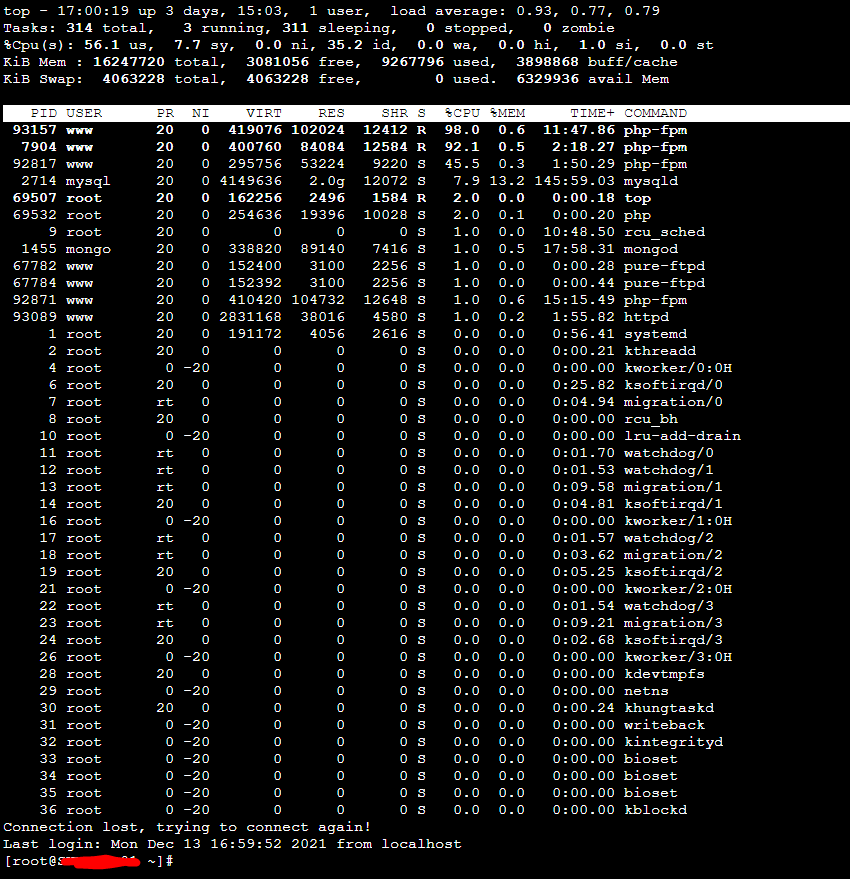This screenshot has height=879, width=850.
Task: Click kintegrityd process name
Action: coord(673,742)
